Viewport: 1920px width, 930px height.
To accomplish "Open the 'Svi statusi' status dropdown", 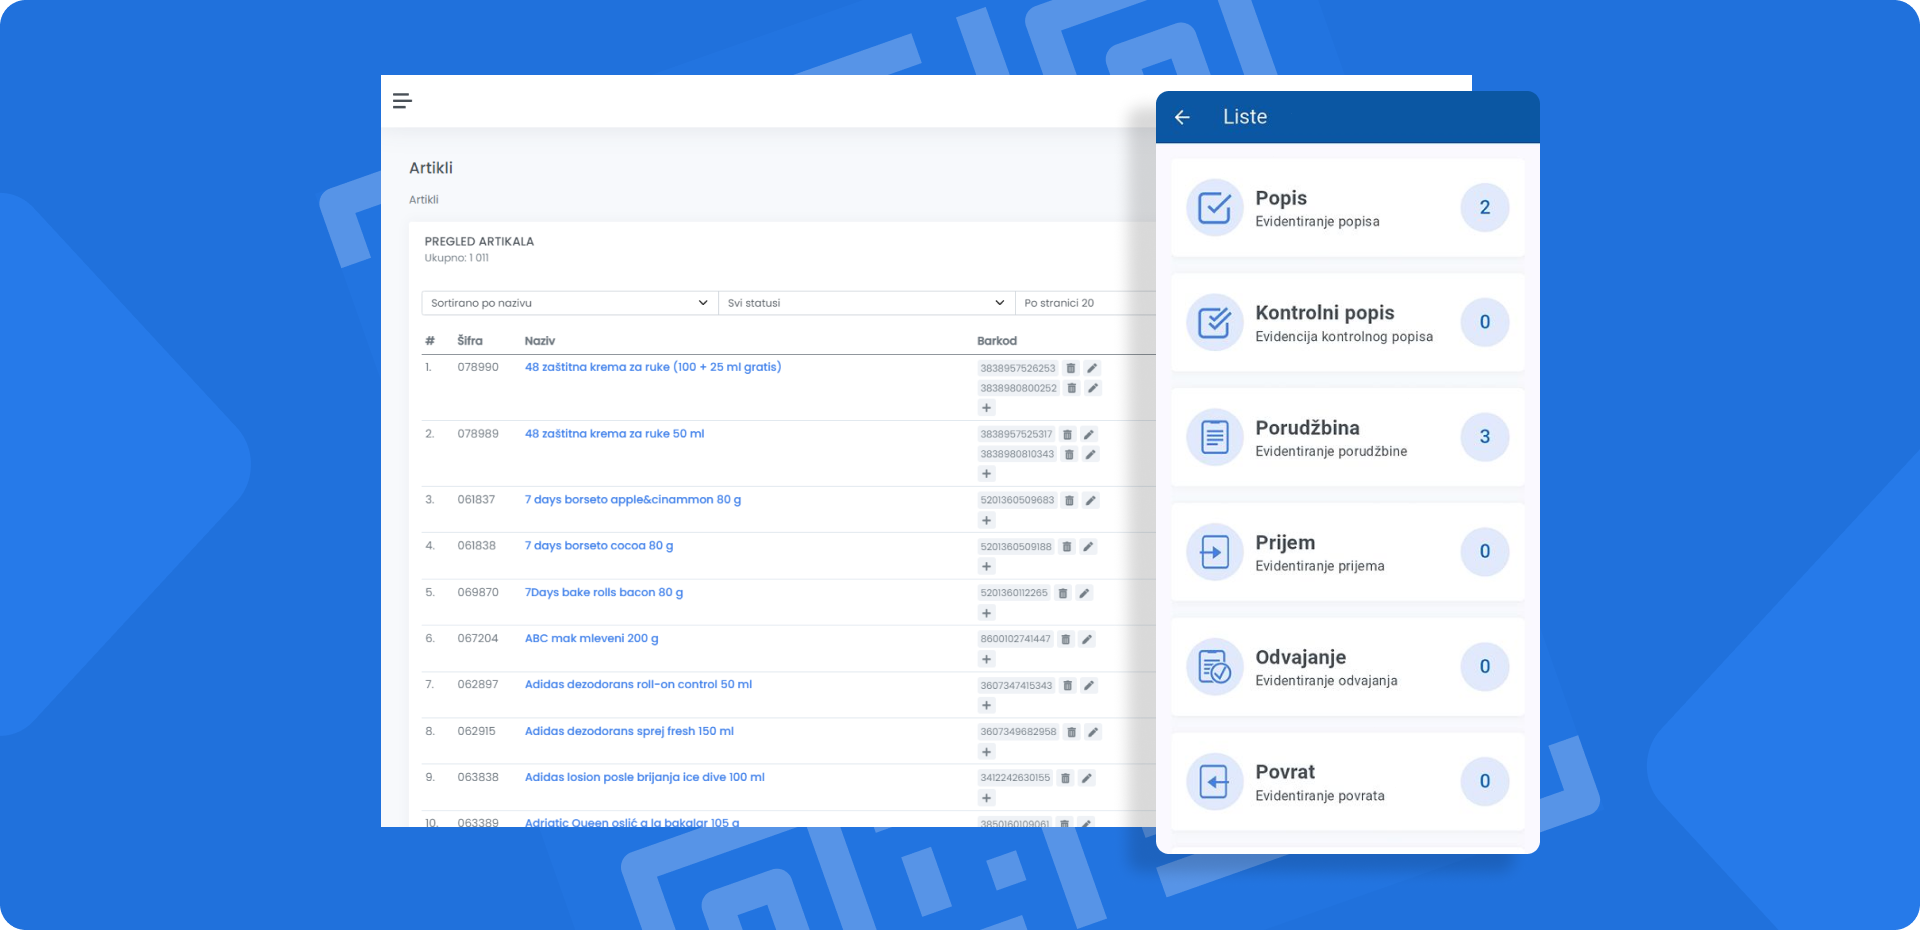I will tap(866, 303).
